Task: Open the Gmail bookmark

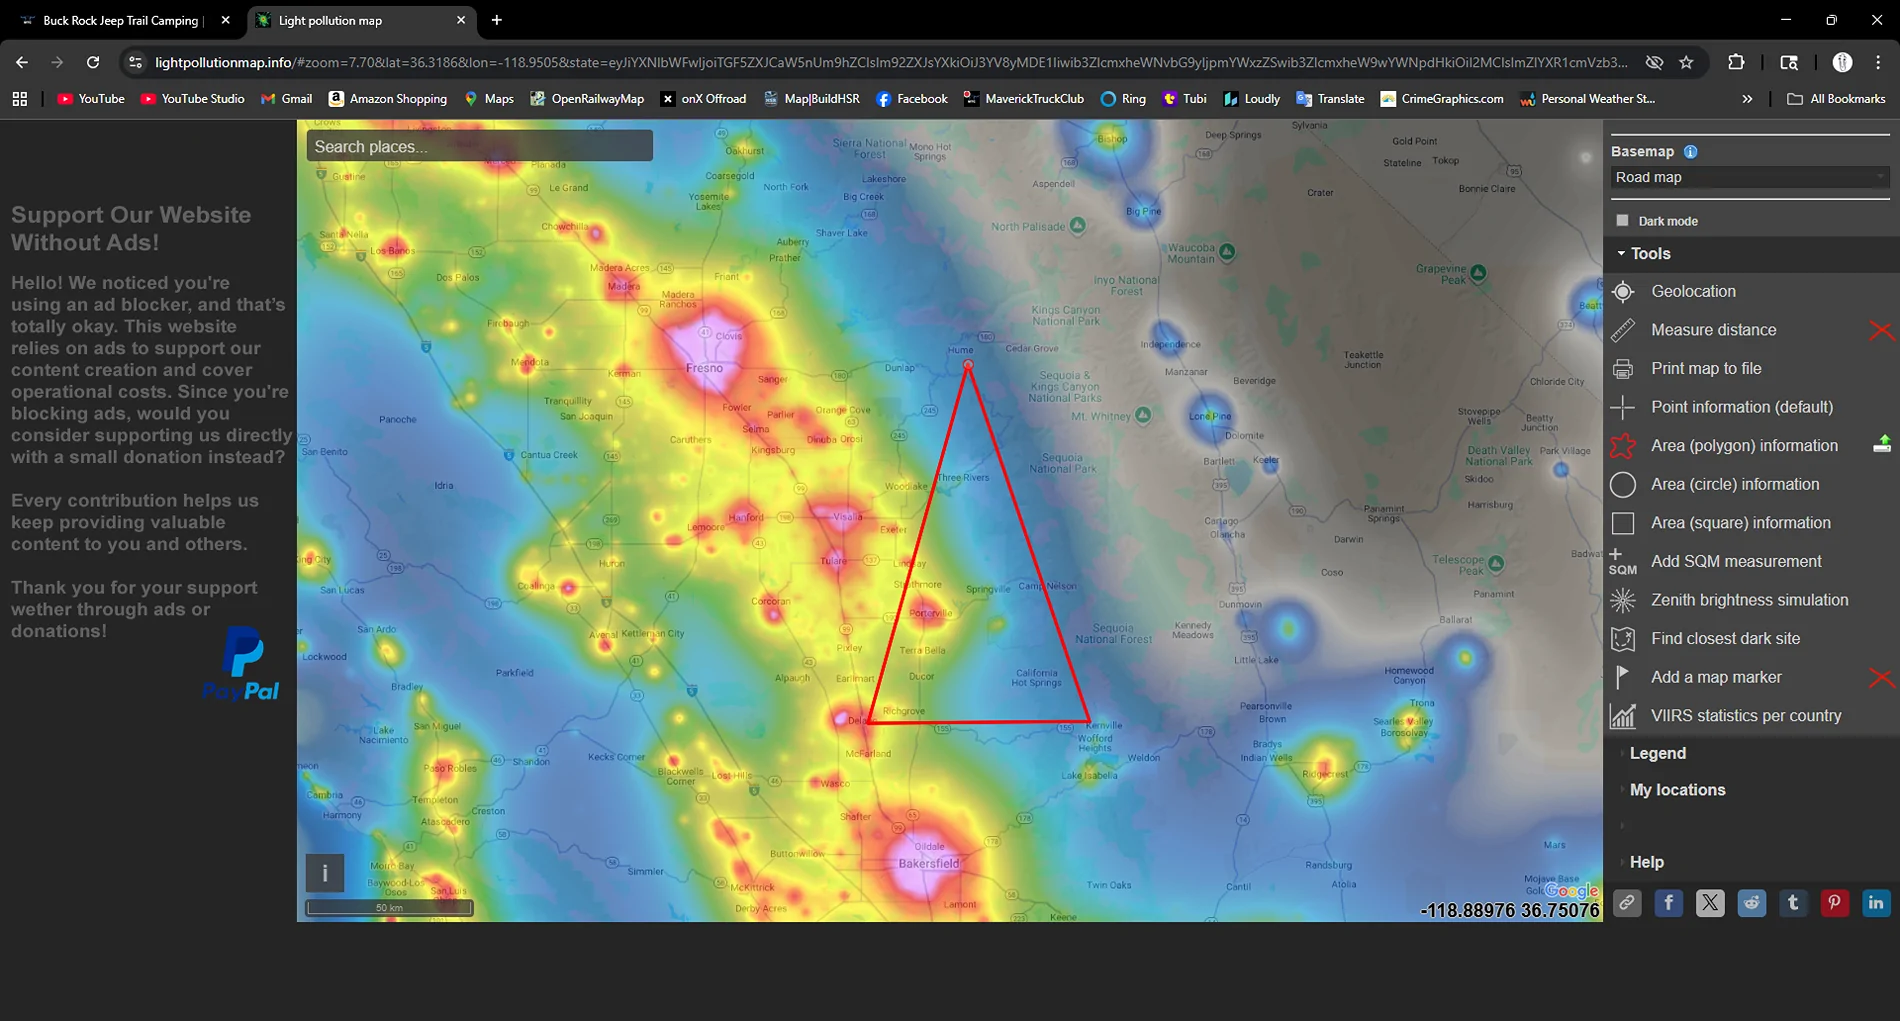Action: click(x=286, y=99)
